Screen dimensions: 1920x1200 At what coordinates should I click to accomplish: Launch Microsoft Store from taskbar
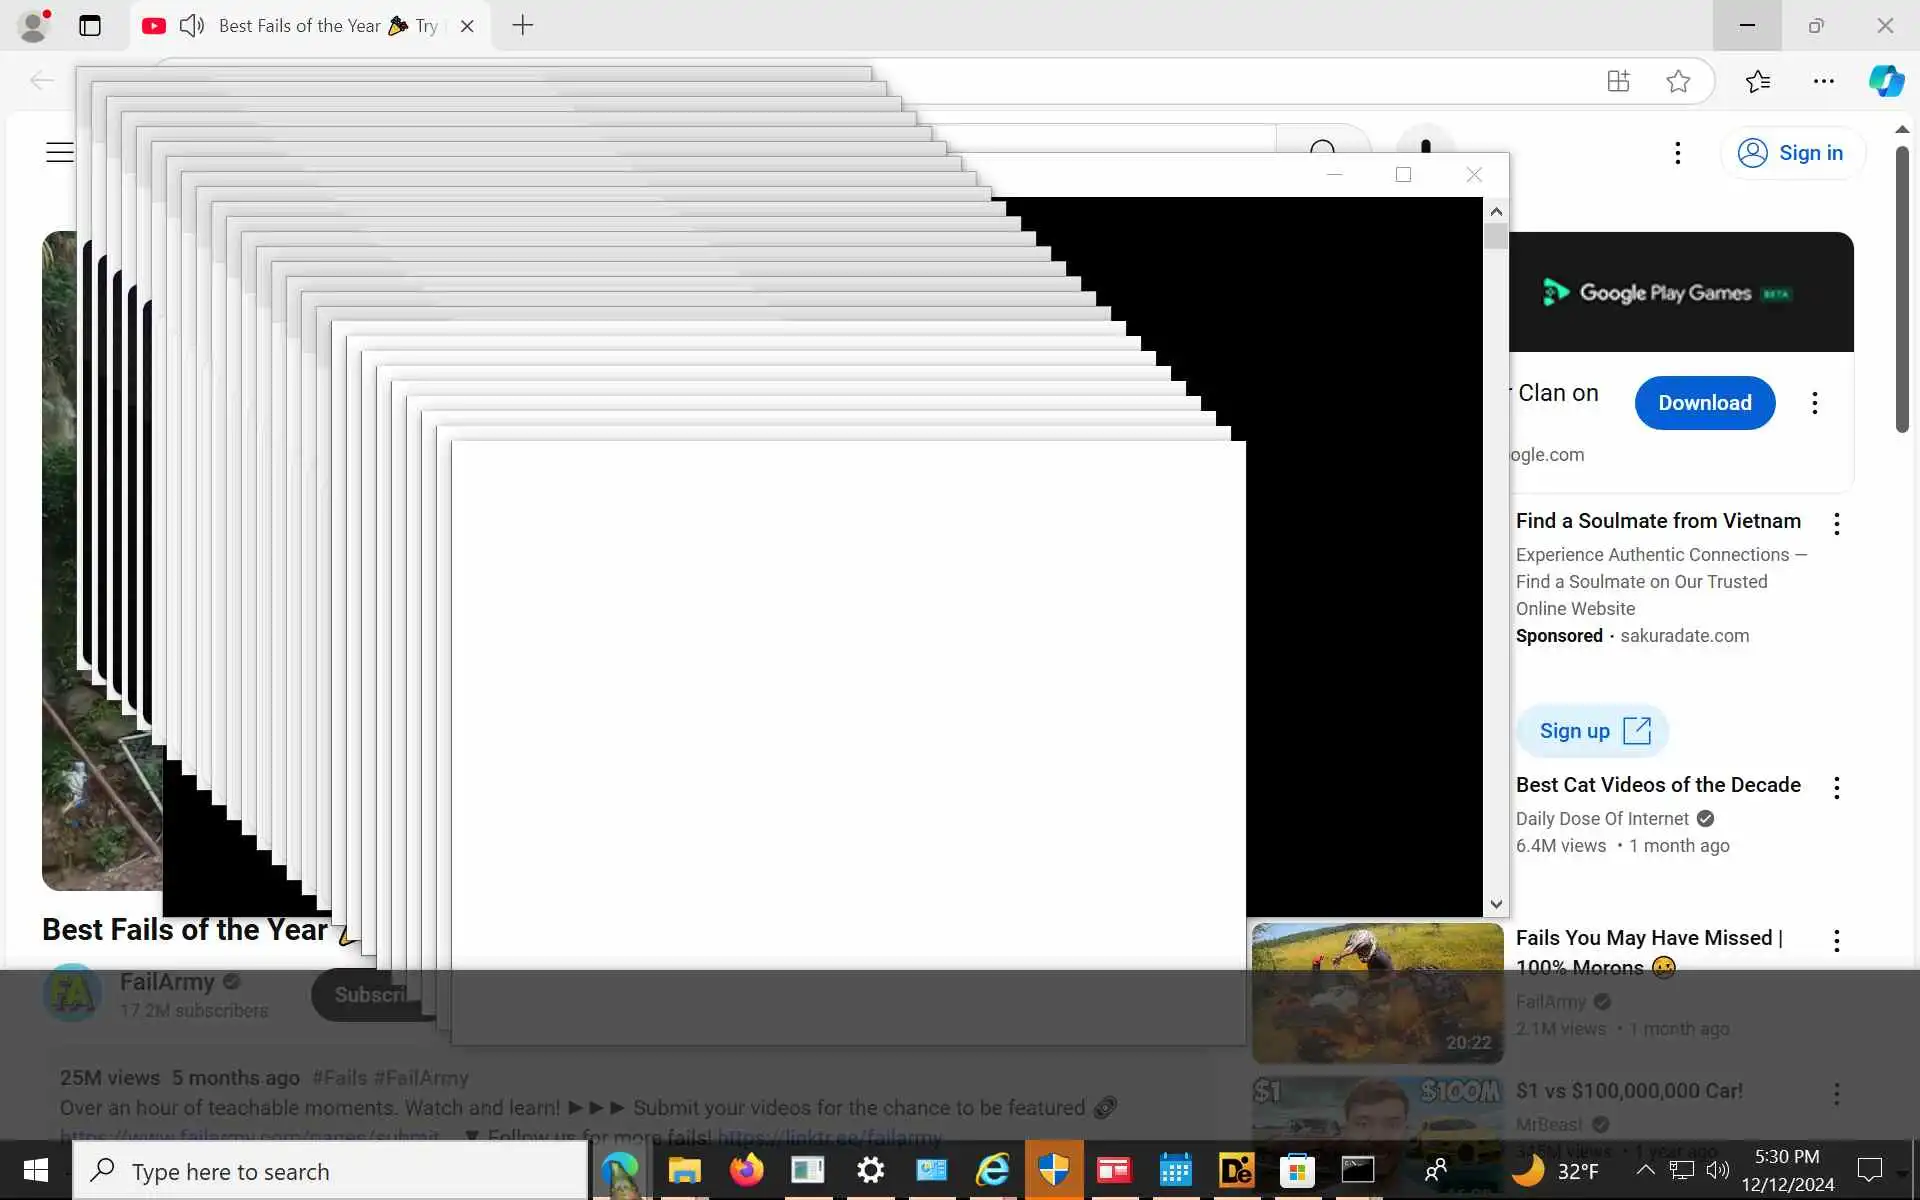pos(1297,1170)
